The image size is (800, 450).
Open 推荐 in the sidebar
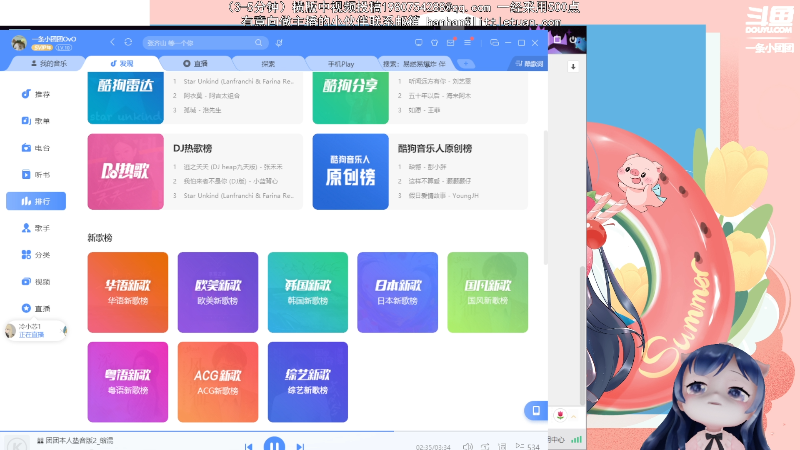36,94
